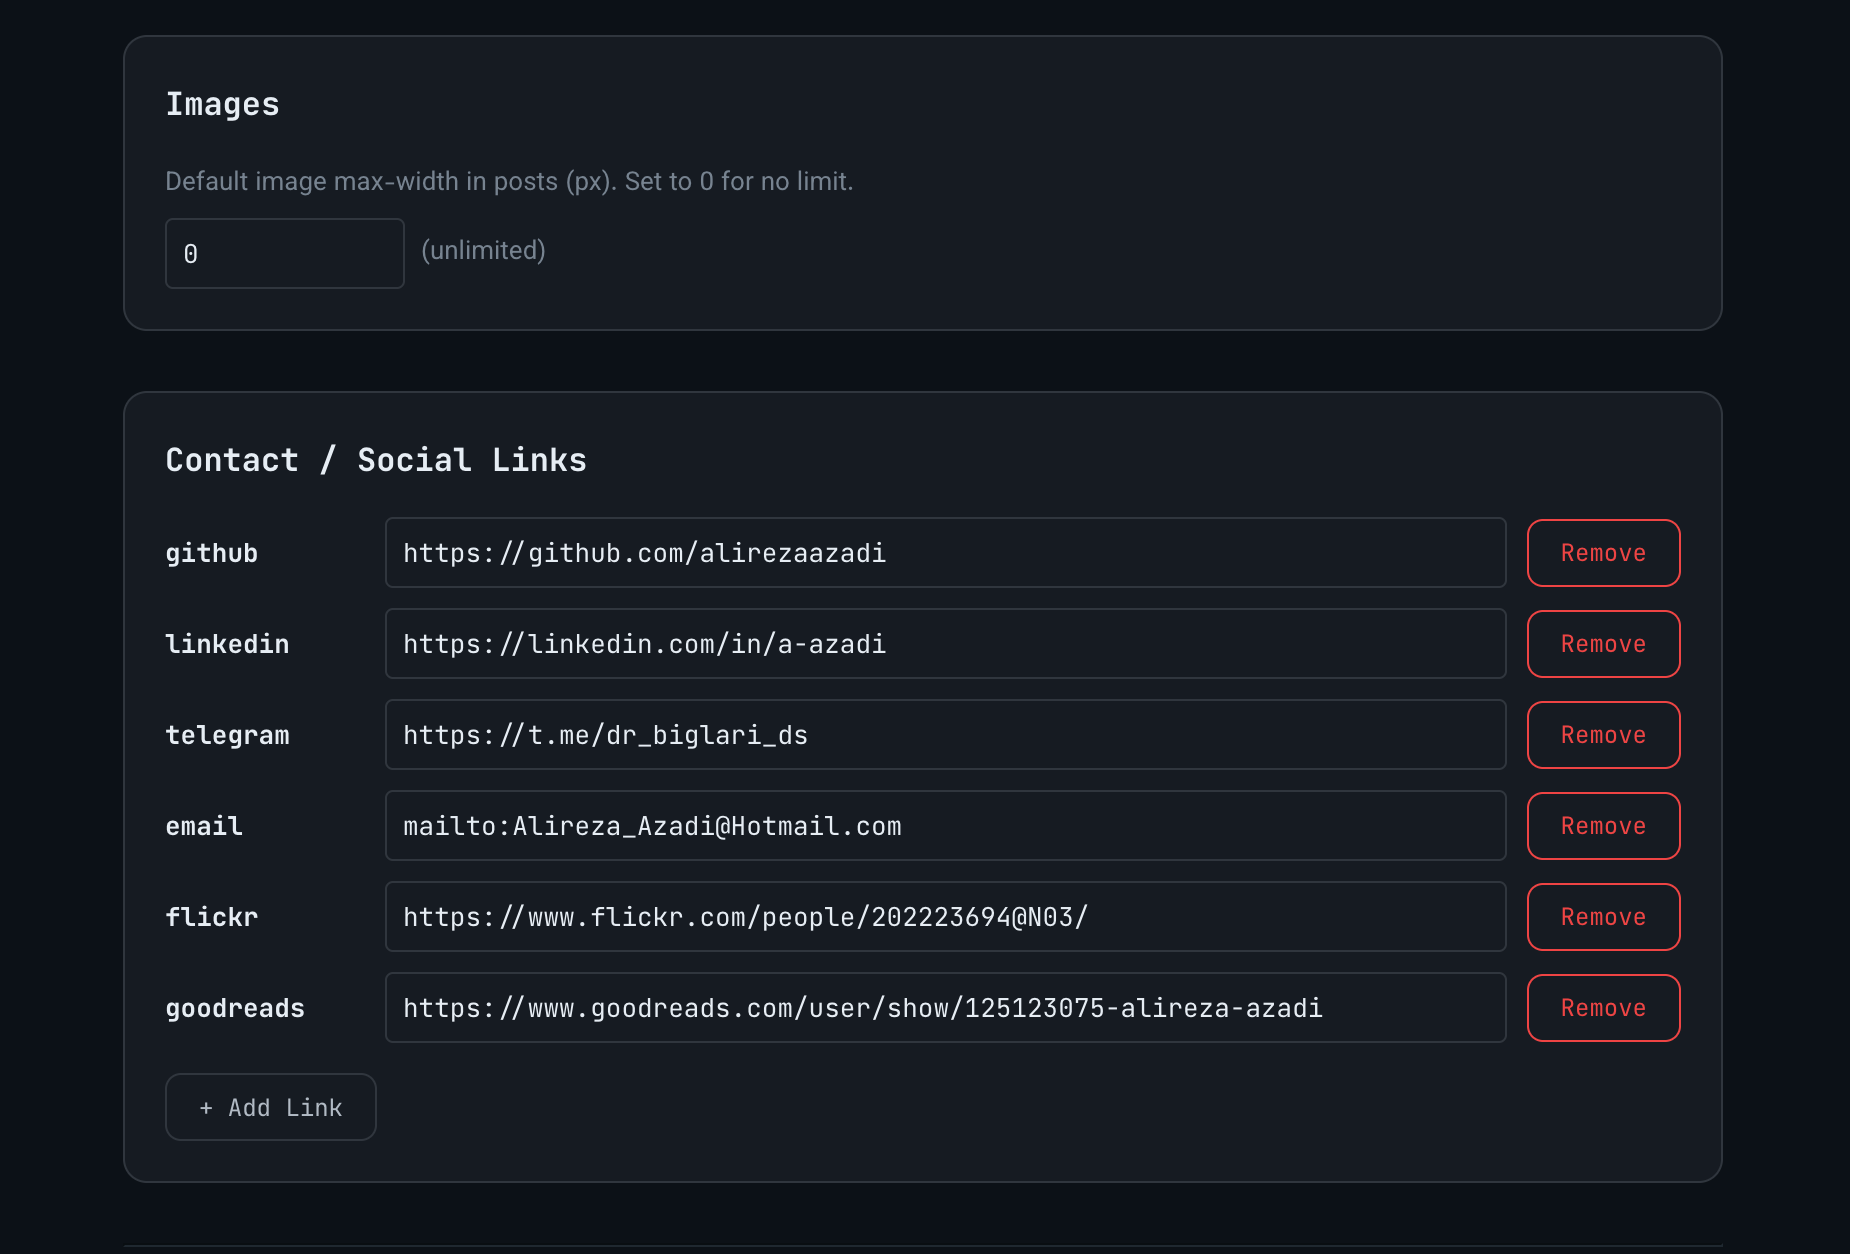Click the github row label

point(212,553)
